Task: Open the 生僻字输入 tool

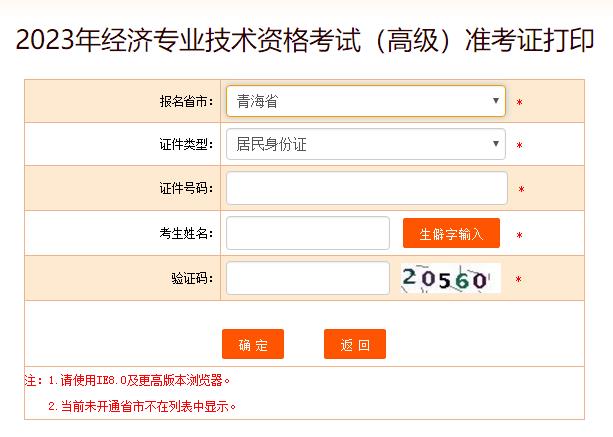Action: [x=451, y=233]
